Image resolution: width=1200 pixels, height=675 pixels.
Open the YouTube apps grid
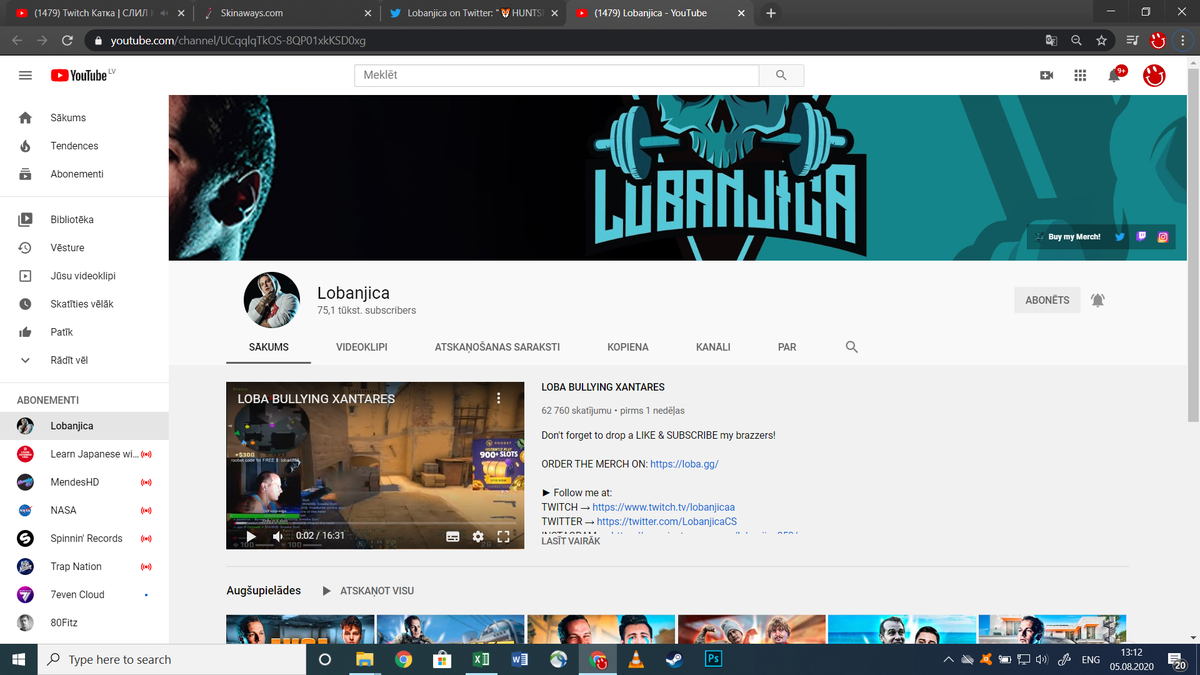click(x=1080, y=75)
